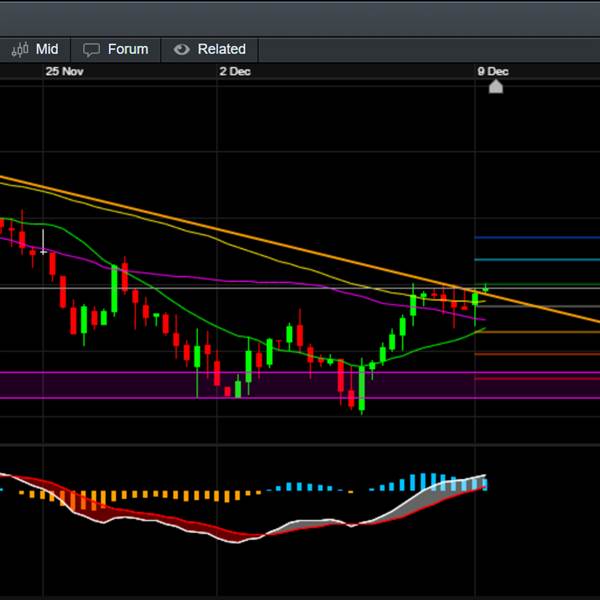Click the white crosshair cursor marker on chart
The width and height of the screenshot is (600, 600).
point(43,251)
